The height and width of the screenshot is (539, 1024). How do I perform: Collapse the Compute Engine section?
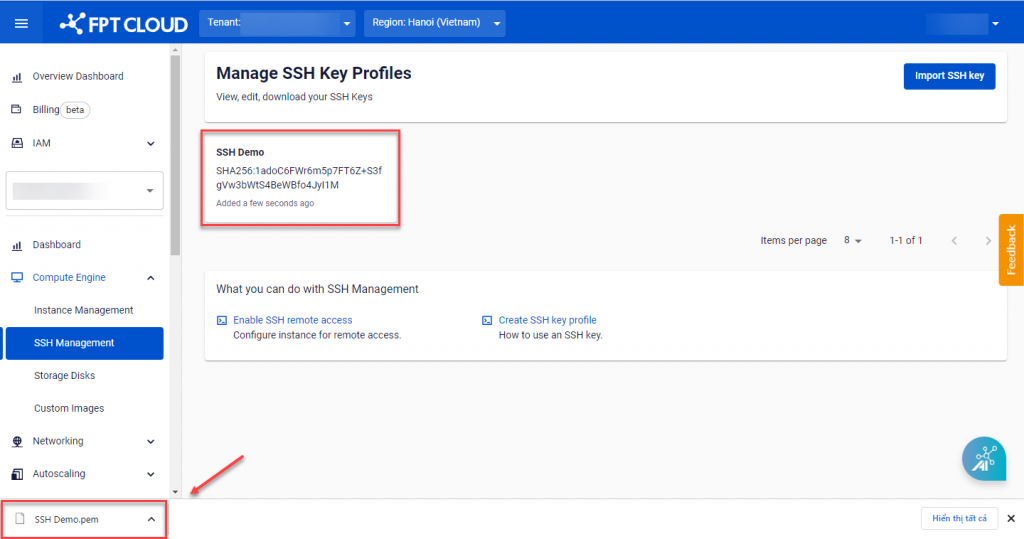click(150, 278)
